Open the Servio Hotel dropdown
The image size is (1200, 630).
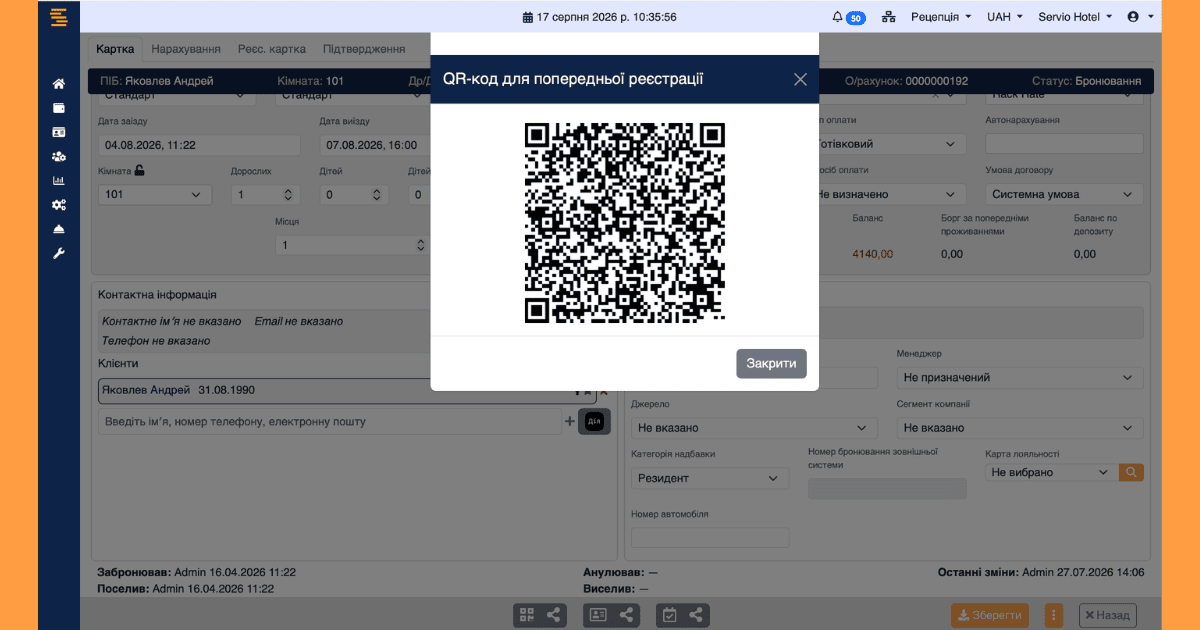(1076, 17)
